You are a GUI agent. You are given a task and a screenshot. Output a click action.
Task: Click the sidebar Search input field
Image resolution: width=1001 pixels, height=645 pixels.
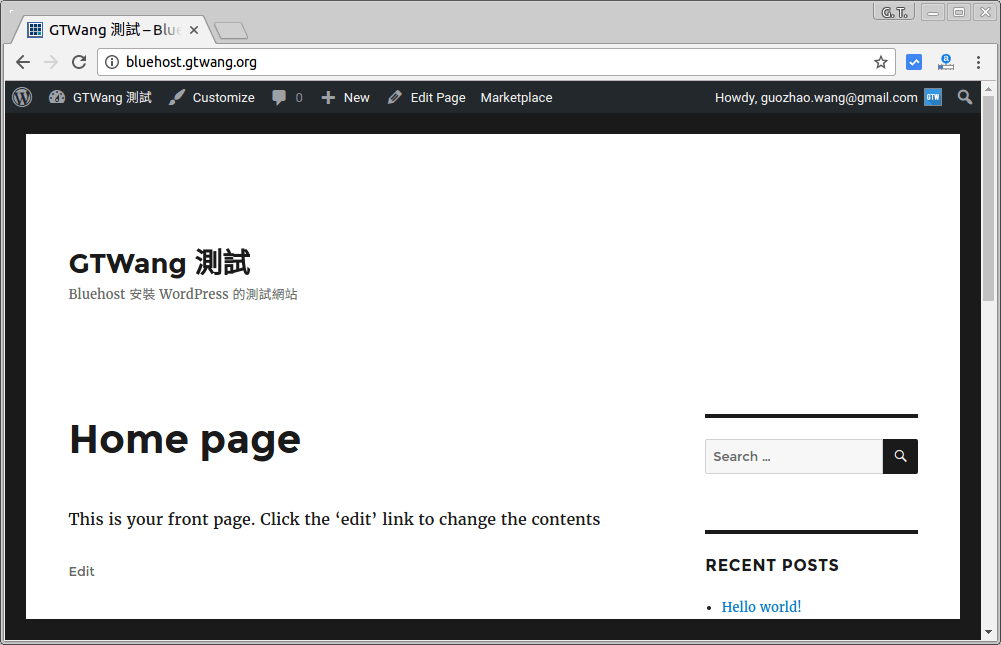click(793, 456)
